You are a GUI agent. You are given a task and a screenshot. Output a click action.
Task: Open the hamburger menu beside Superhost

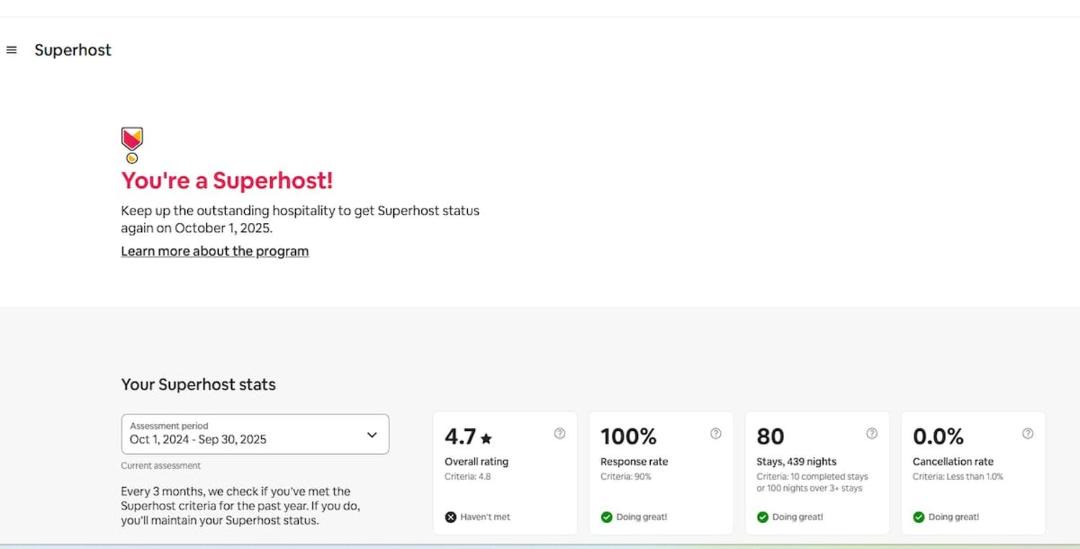pos(11,50)
